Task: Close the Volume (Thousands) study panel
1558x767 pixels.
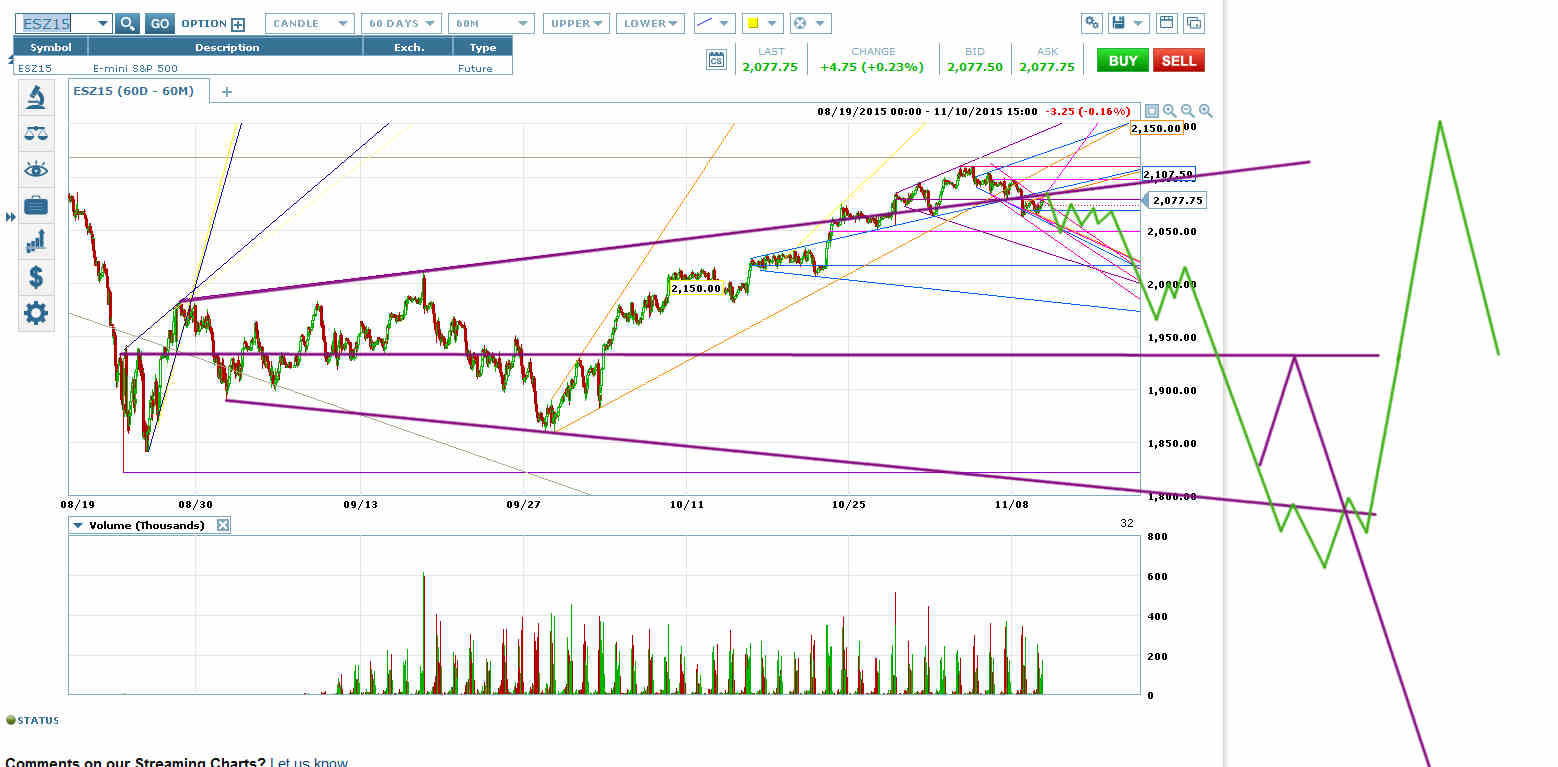Action: tap(223, 525)
